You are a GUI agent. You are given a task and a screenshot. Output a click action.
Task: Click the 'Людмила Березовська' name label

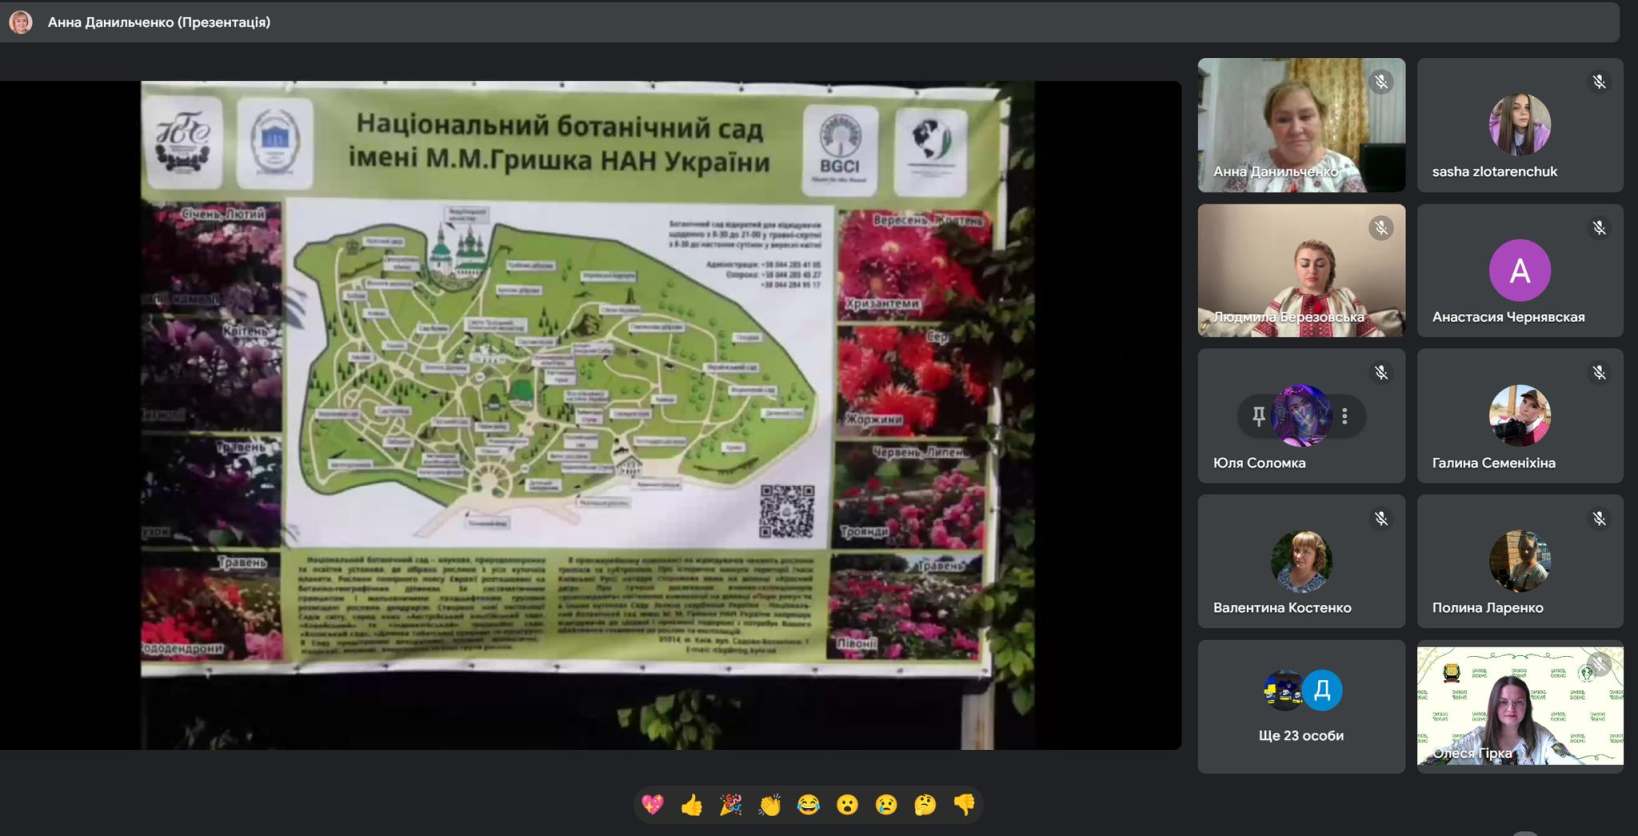pyautogui.click(x=1288, y=317)
